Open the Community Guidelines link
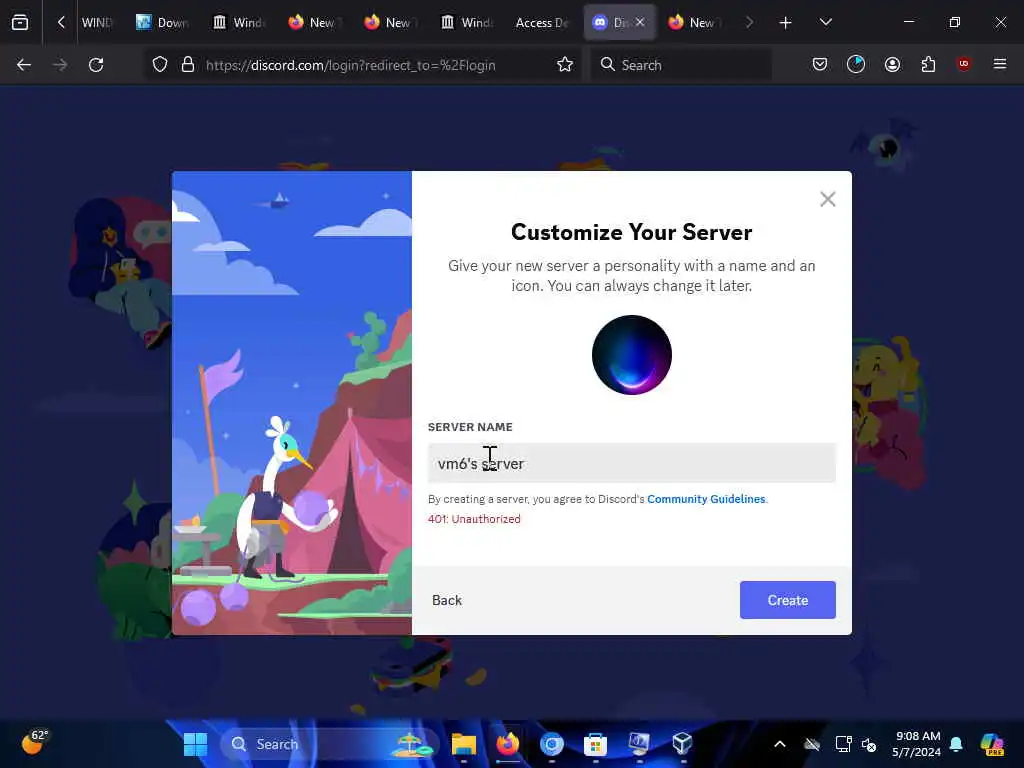Image resolution: width=1024 pixels, height=768 pixels. point(706,499)
